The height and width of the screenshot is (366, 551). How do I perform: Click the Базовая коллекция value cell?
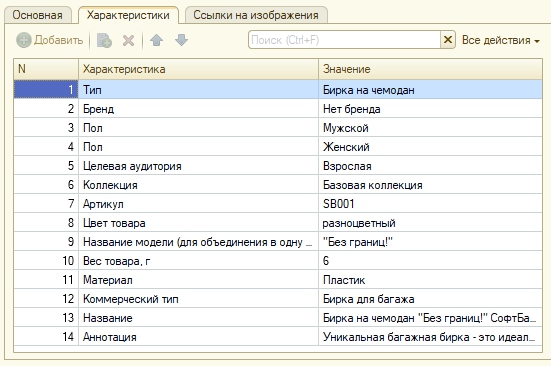click(x=430, y=185)
